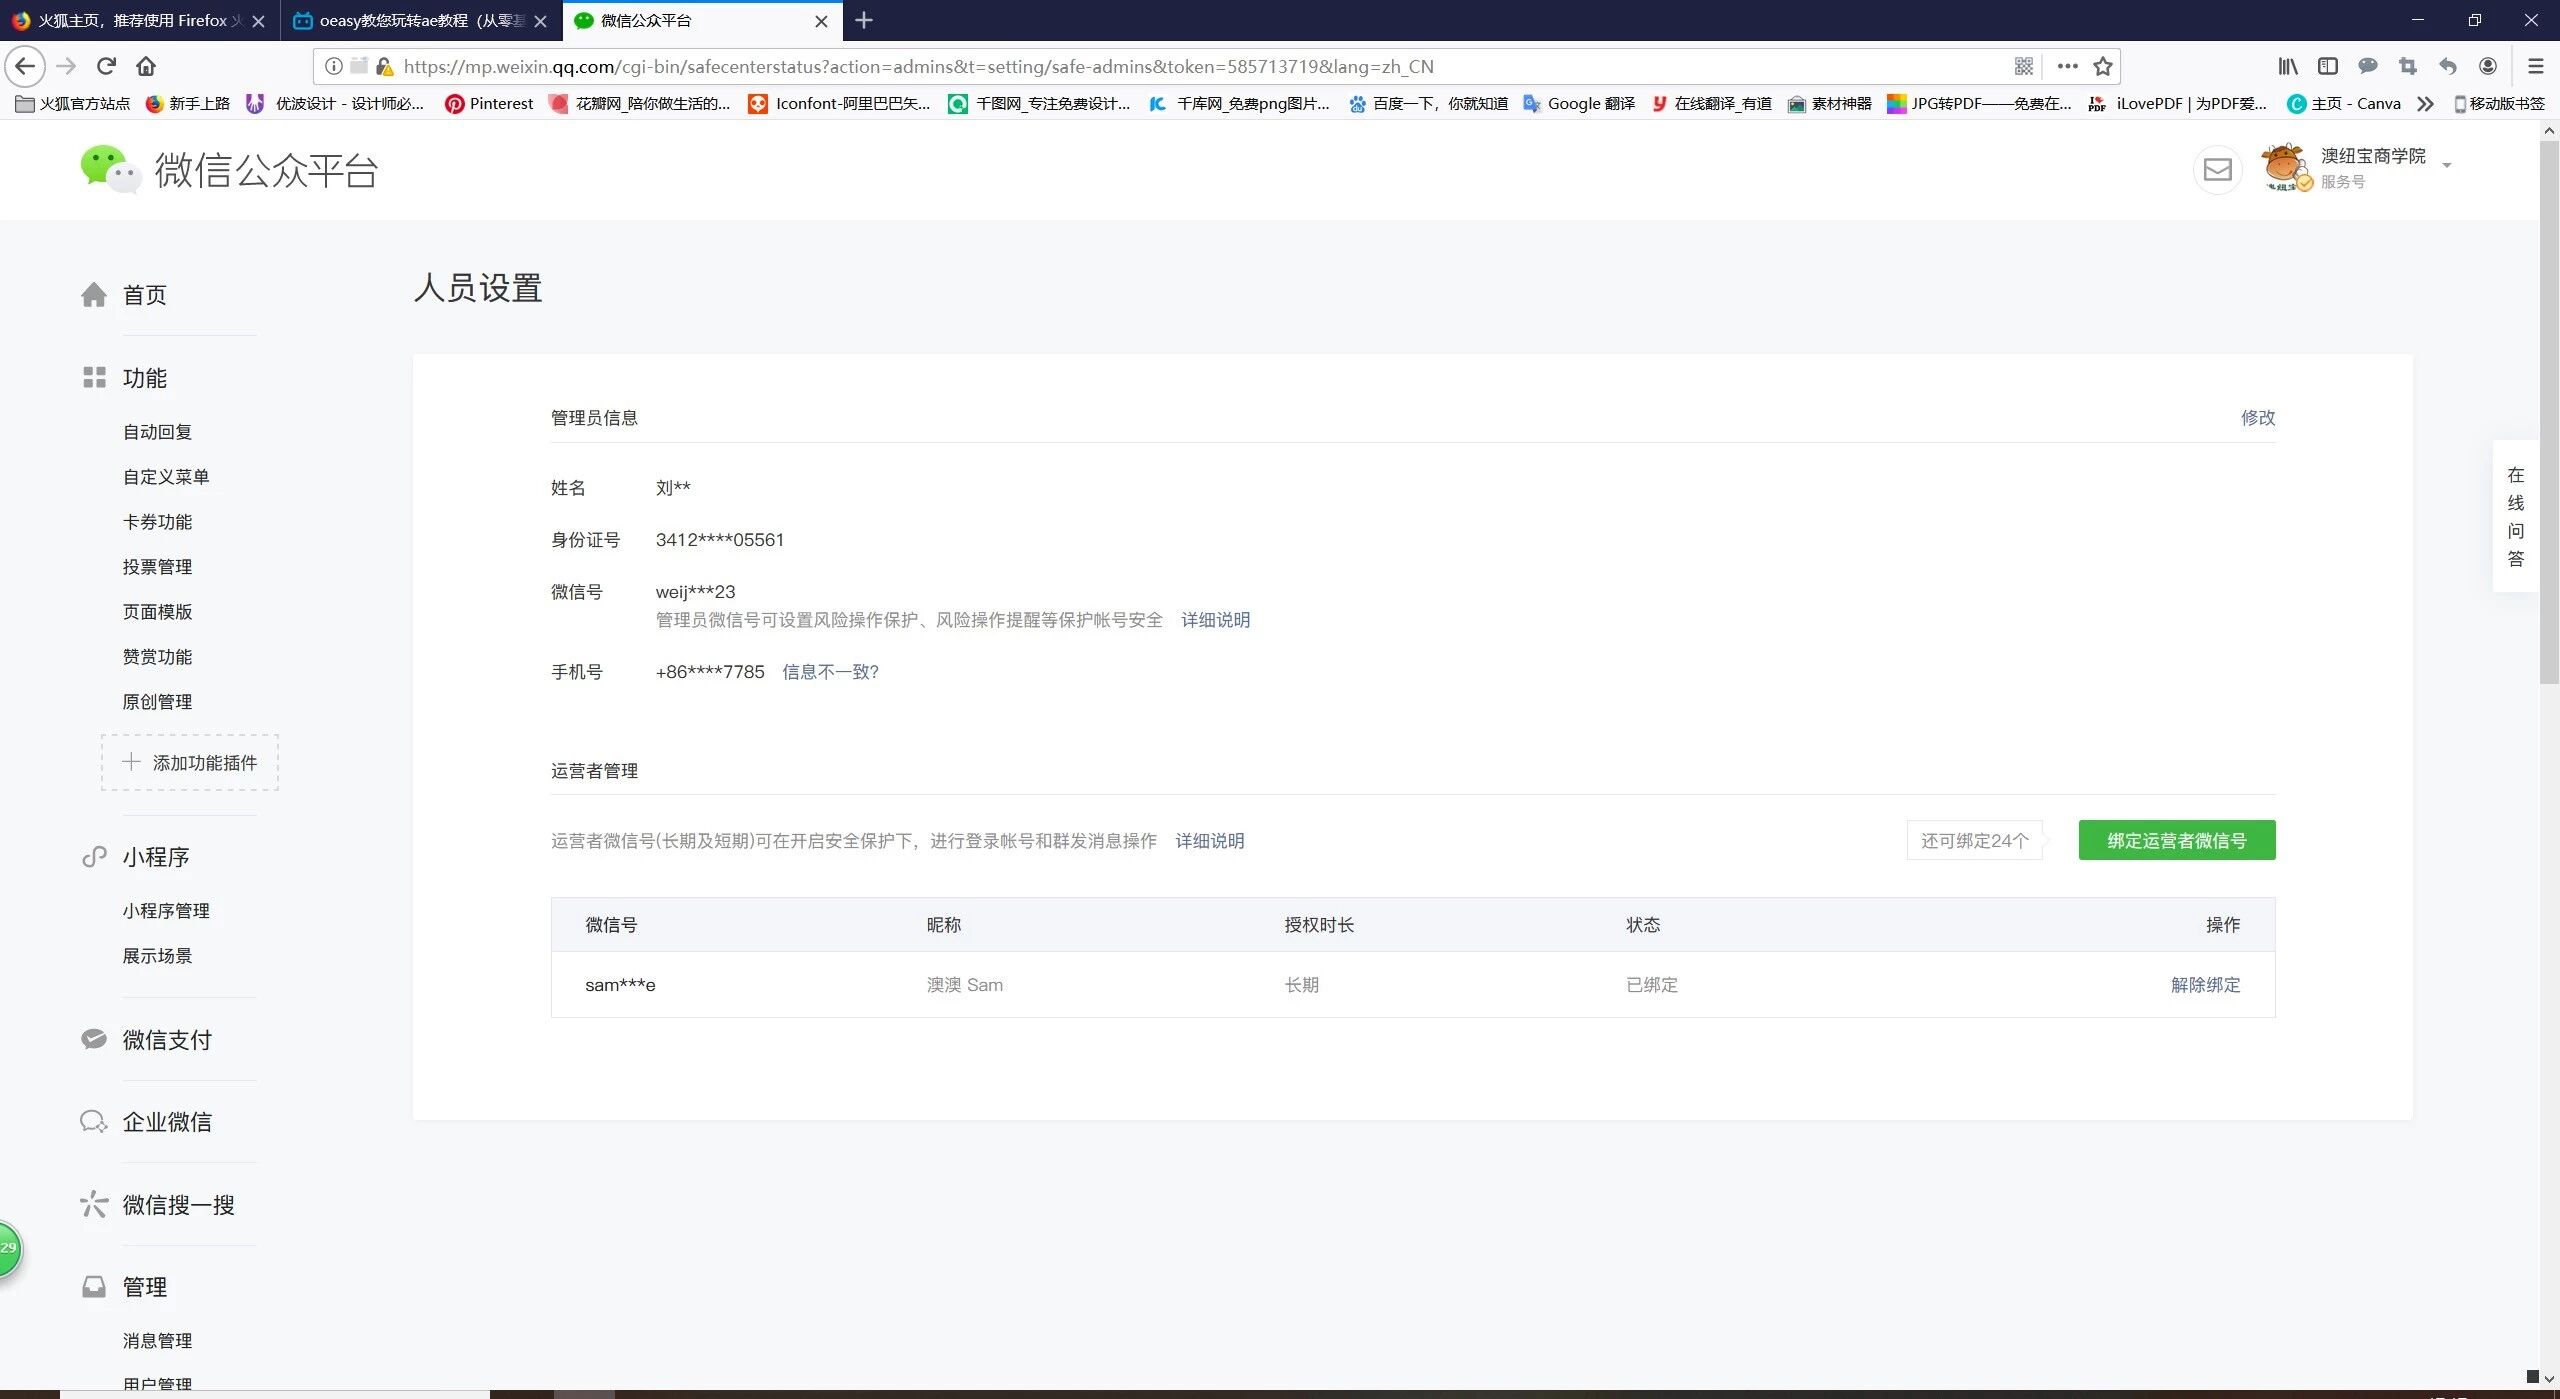Screen dimensions: 2560x1399
Task: Open the Firefox hamburger application menu
Action: point(2535,66)
